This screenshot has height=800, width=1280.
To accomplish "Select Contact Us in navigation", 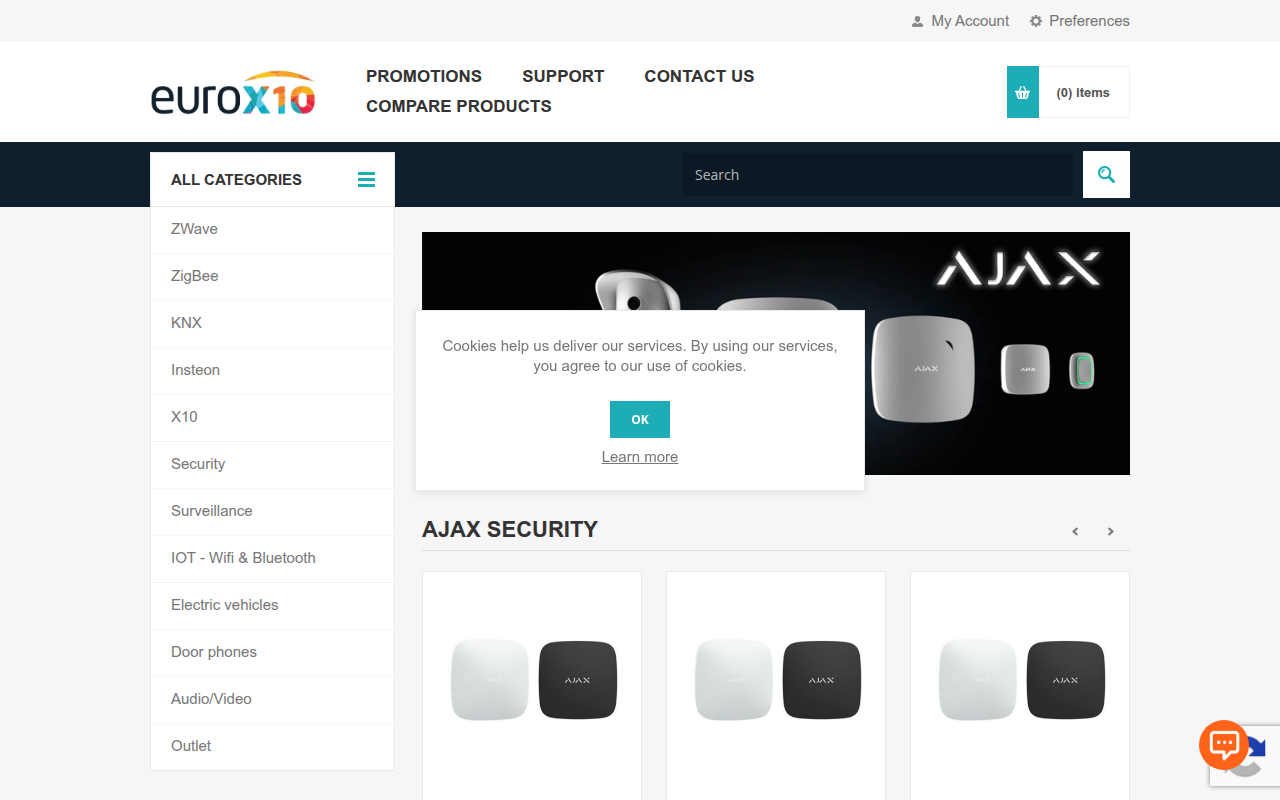I will tap(699, 76).
